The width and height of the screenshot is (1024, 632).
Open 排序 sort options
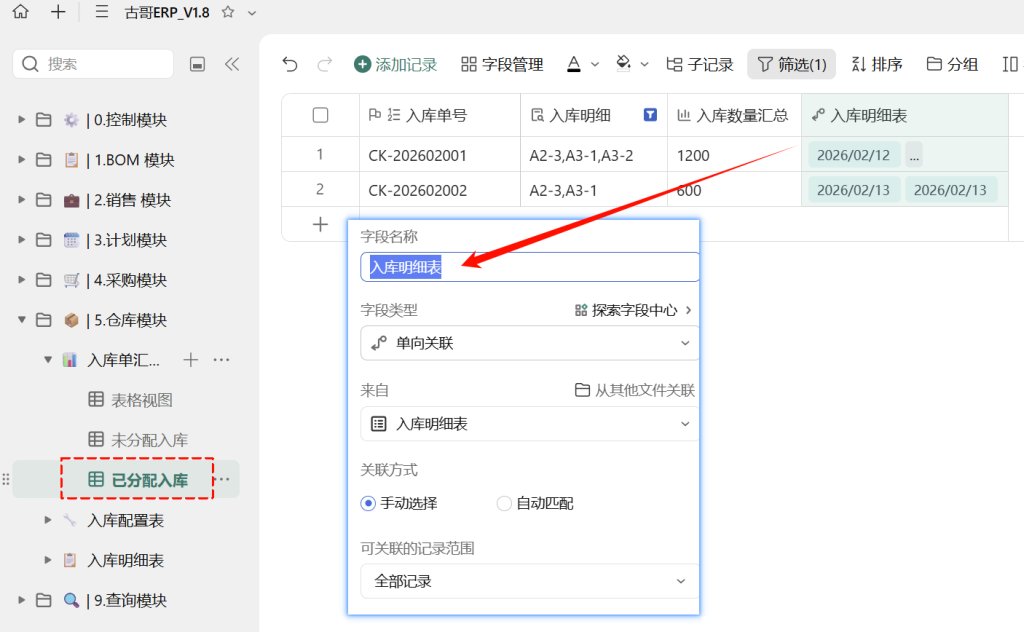877,64
